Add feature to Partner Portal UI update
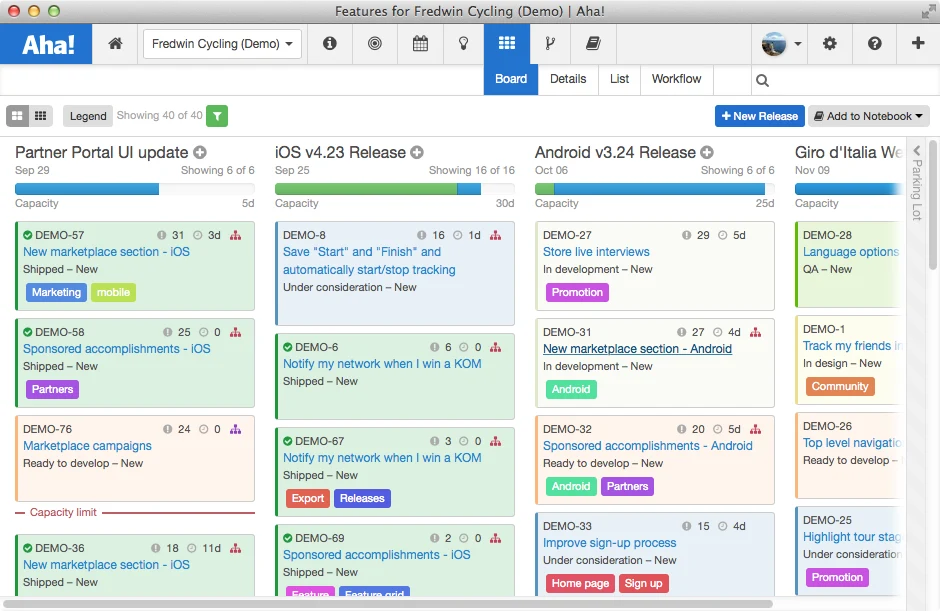This screenshot has width=940, height=611. coord(200,153)
